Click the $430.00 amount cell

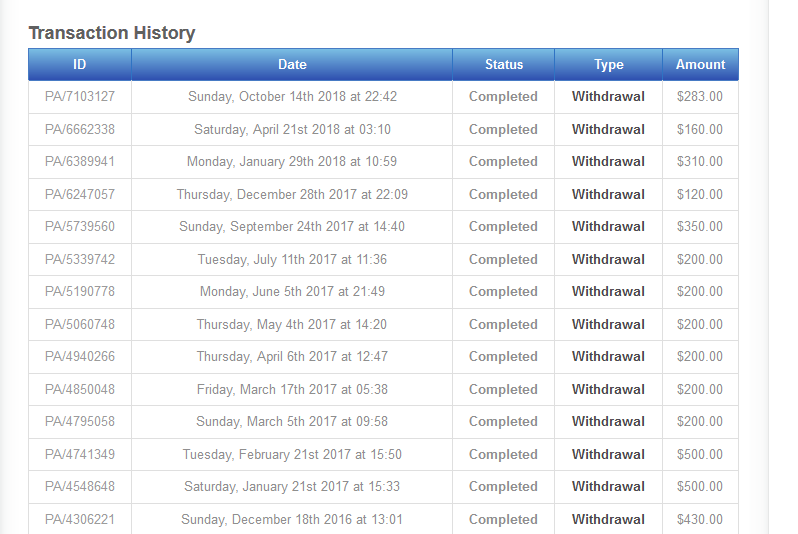(x=700, y=519)
